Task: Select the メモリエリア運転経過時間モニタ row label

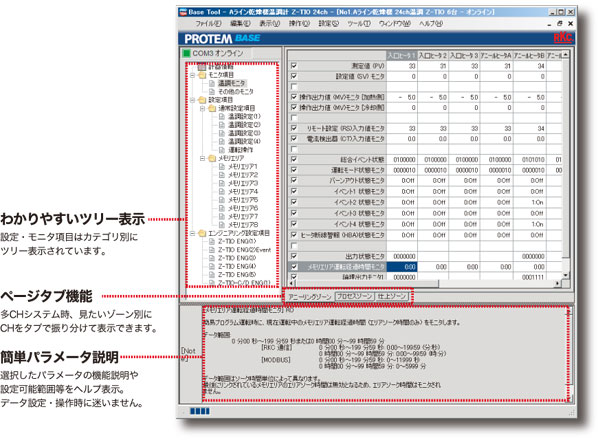Action: point(346,267)
